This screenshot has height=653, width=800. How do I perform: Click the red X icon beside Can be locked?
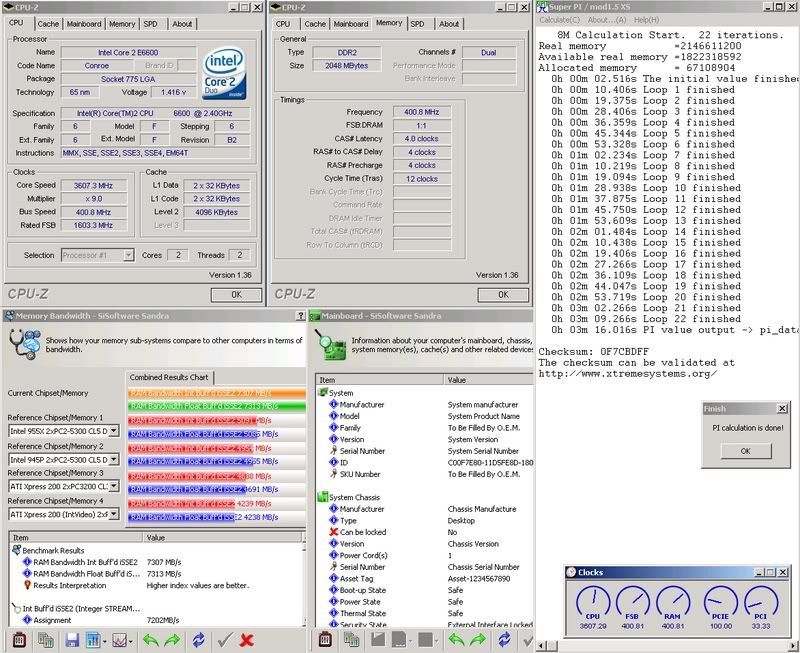coord(334,532)
